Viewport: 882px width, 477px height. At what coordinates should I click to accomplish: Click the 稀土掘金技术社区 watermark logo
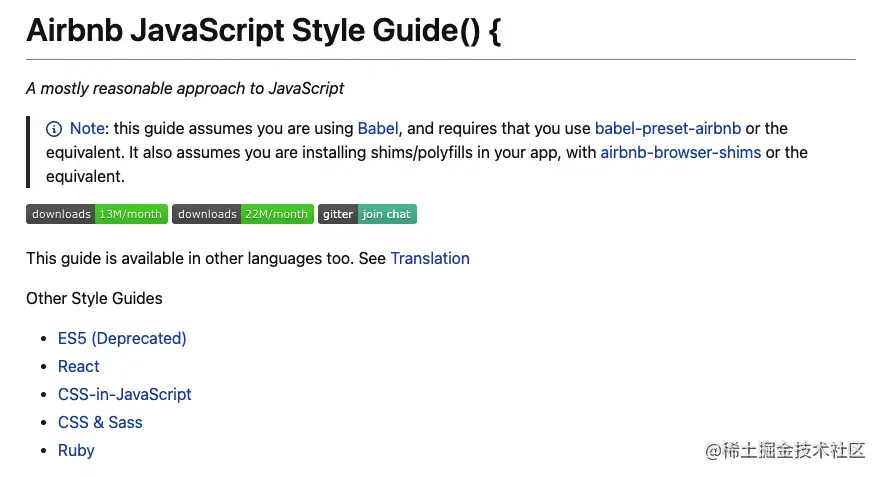784,451
